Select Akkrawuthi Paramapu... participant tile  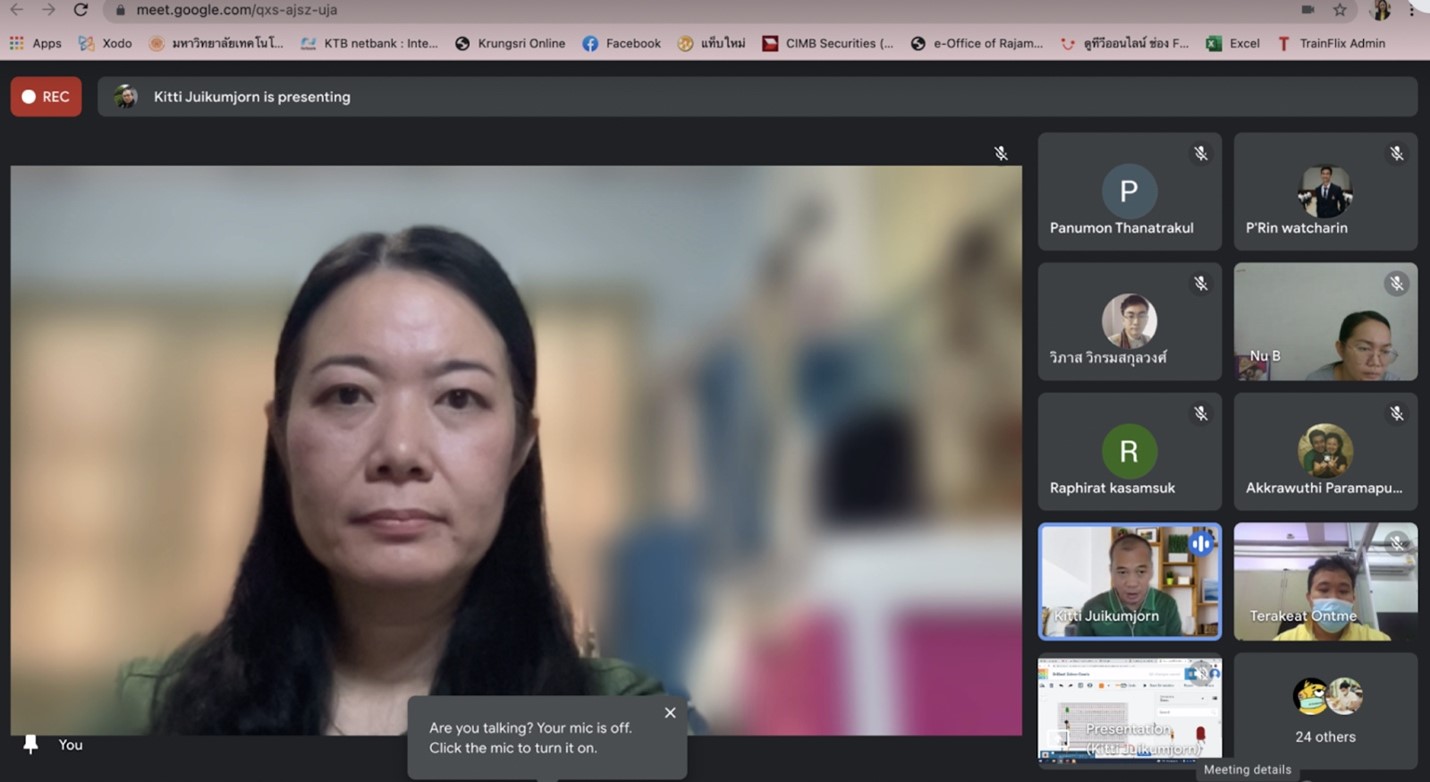pos(1325,451)
